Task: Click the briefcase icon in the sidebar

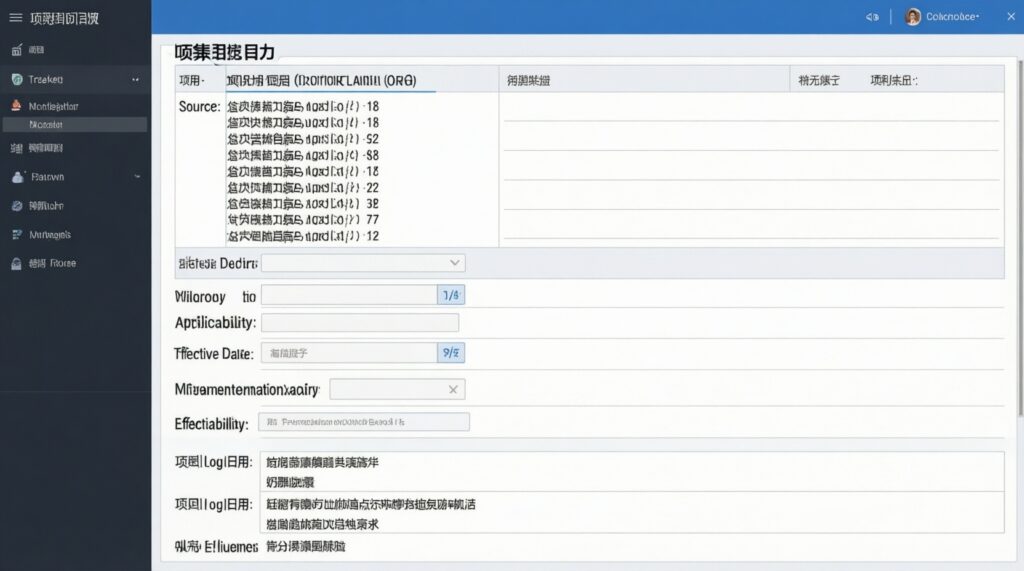Action: pyautogui.click(x=16, y=177)
